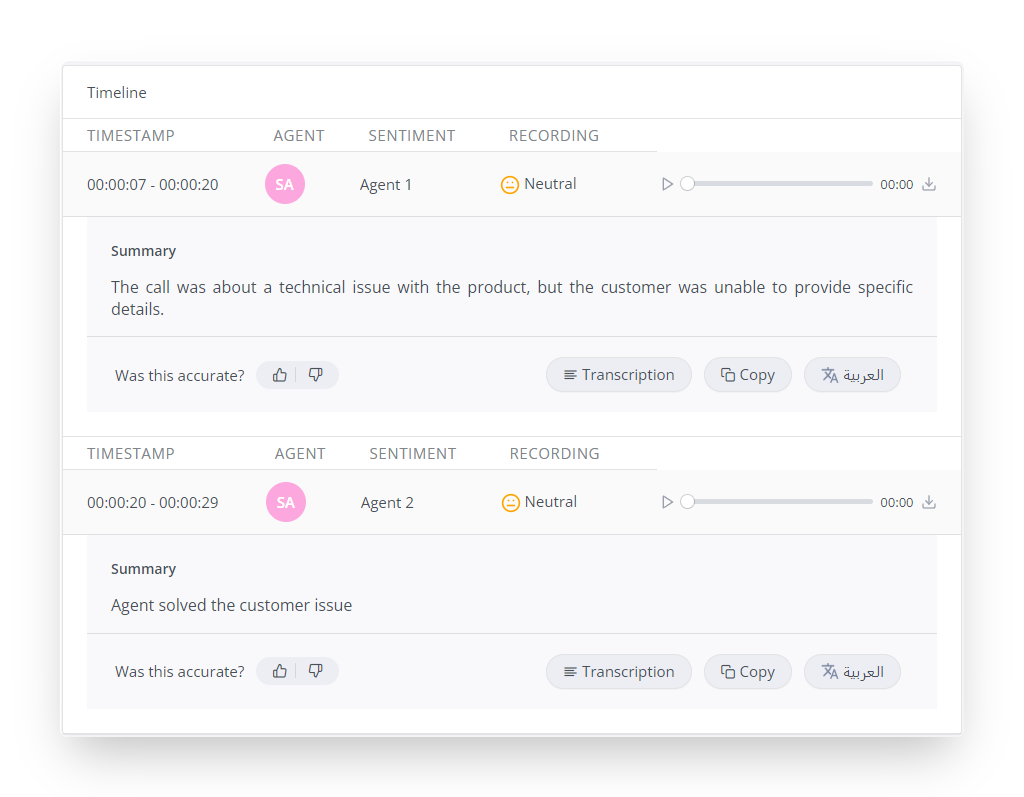Thumbs down the Agent 2 summary
Screen dimensions: 1024x797
pyautogui.click(x=316, y=671)
